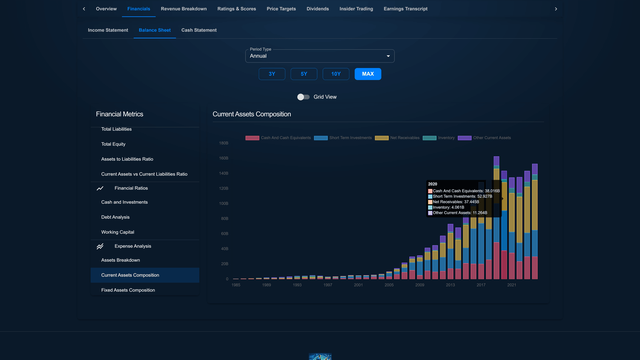The width and height of the screenshot is (640, 360).
Task: Go to the Revenue Breakdown tab
Action: pyautogui.click(x=184, y=9)
